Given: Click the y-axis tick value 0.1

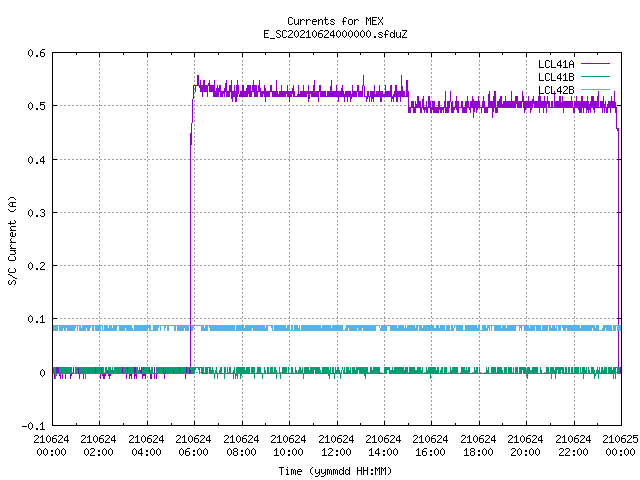Looking at the screenshot, I should [x=36, y=319].
